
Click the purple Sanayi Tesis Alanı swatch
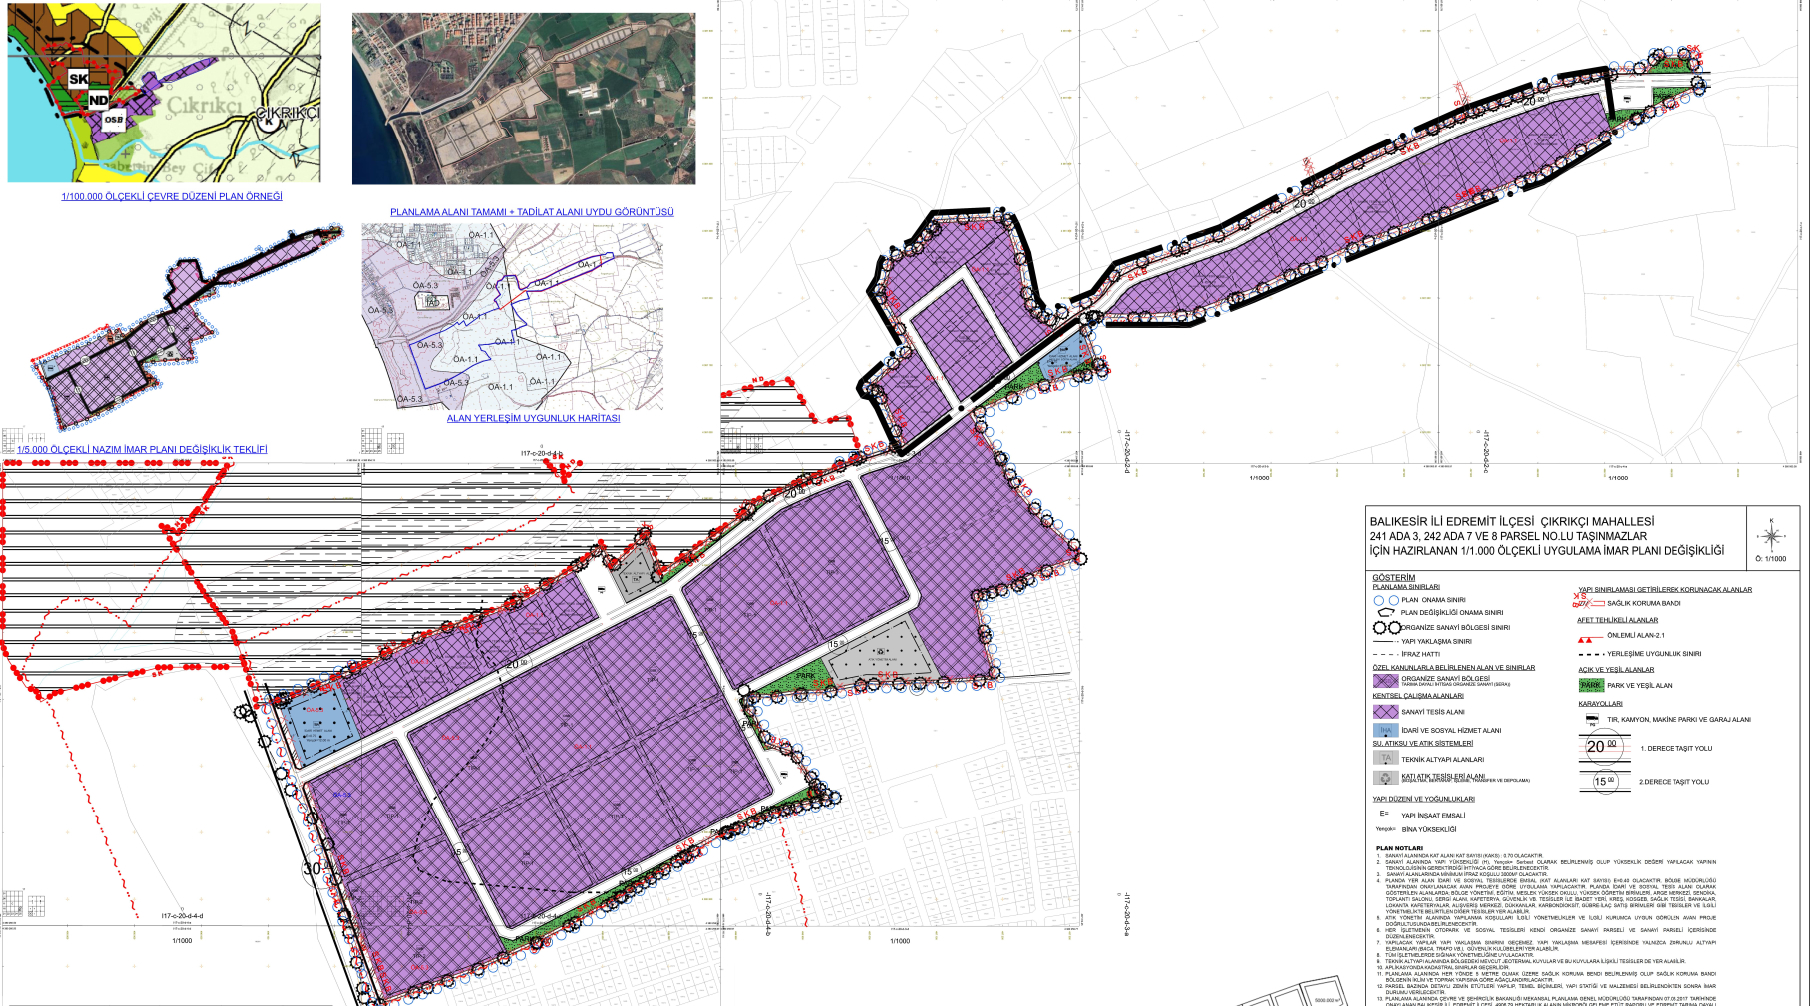pos(1385,712)
